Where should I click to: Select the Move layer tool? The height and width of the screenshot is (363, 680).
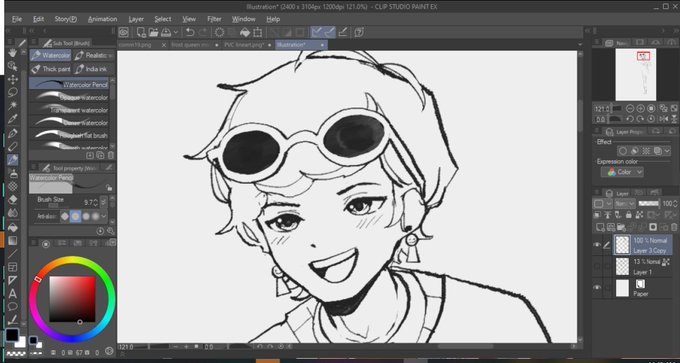(13, 79)
